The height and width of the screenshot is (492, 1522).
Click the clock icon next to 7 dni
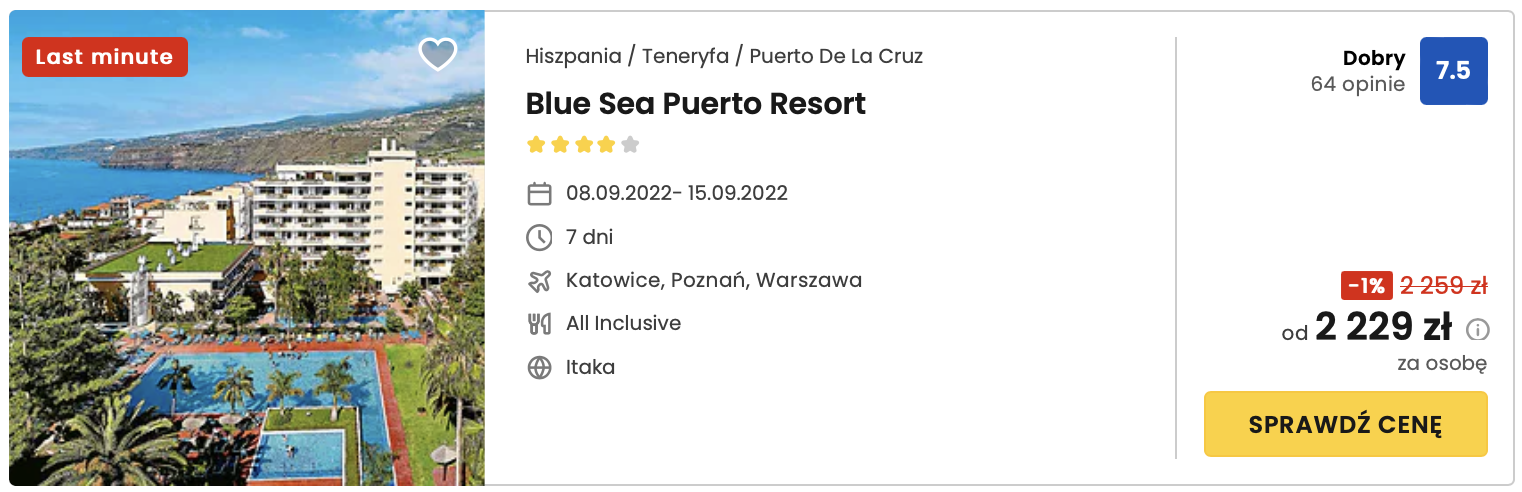click(539, 237)
